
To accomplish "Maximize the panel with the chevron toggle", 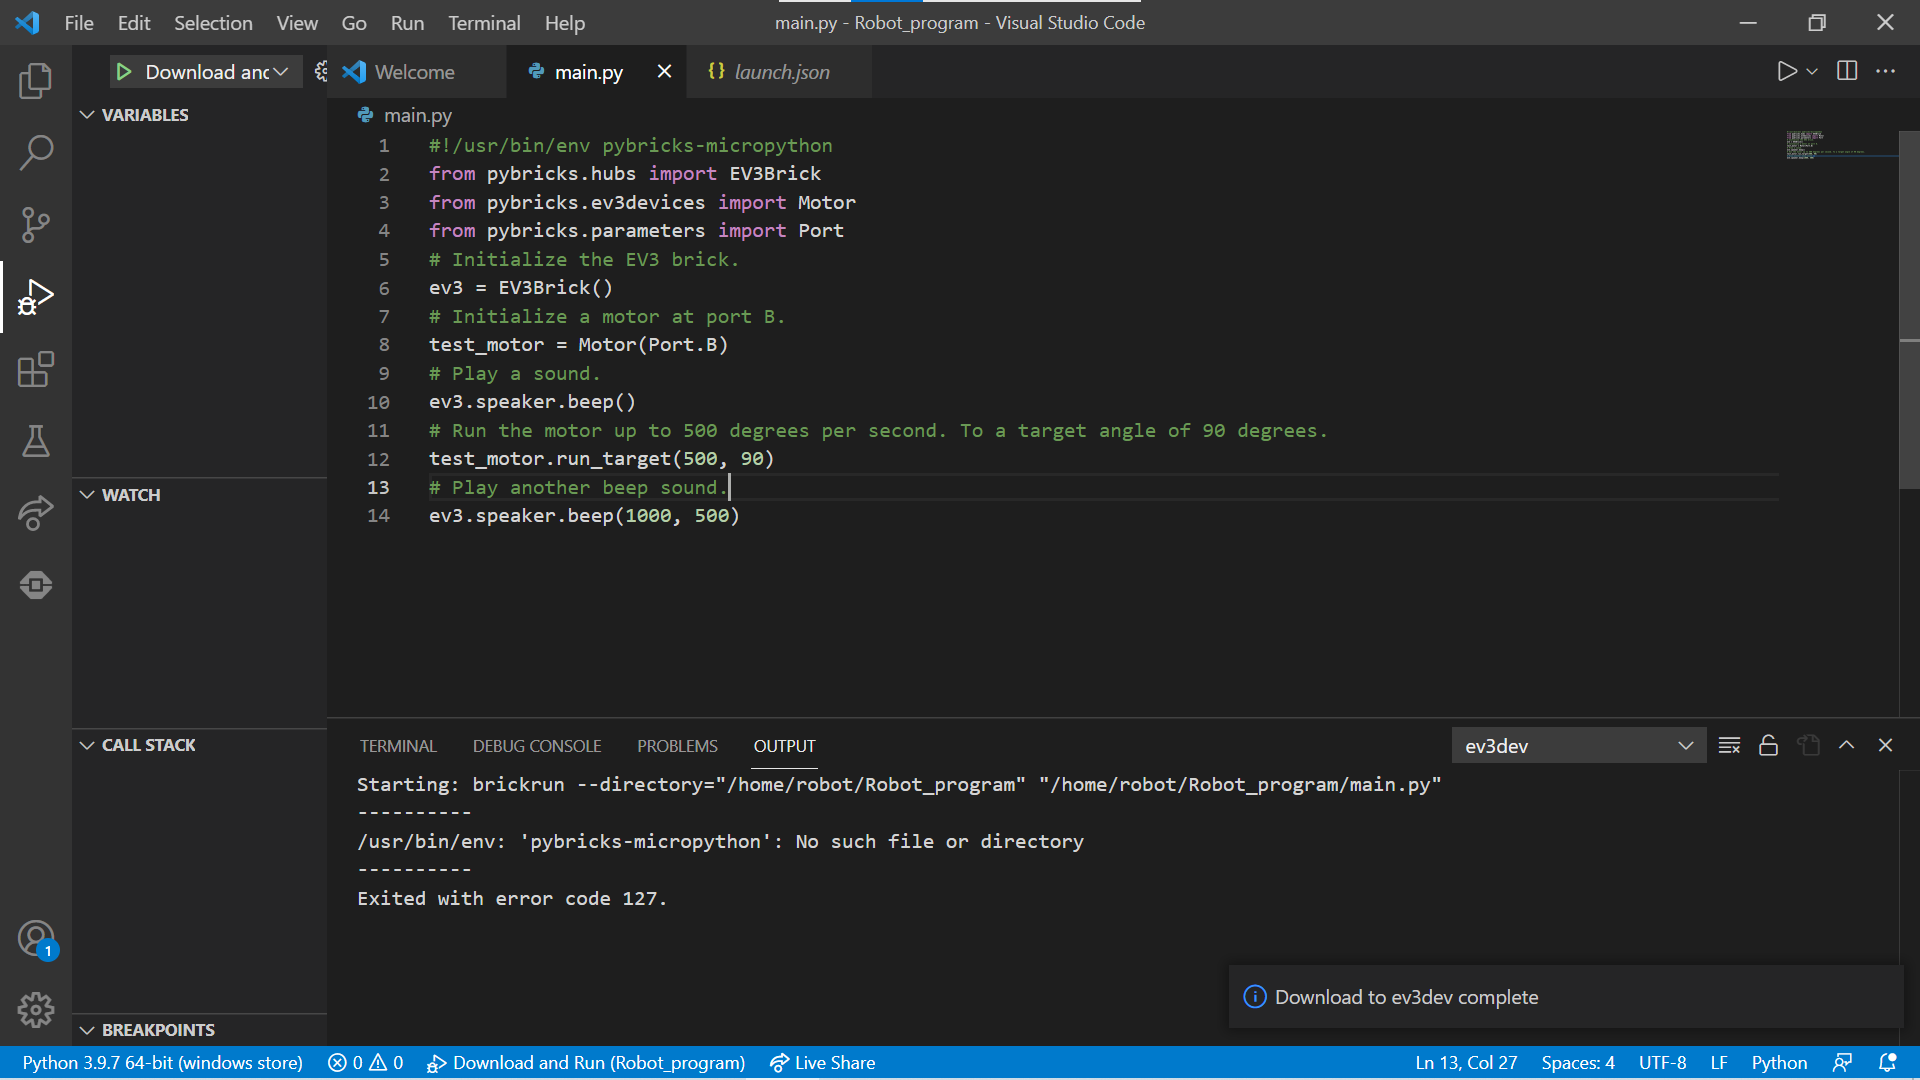I will point(1847,745).
